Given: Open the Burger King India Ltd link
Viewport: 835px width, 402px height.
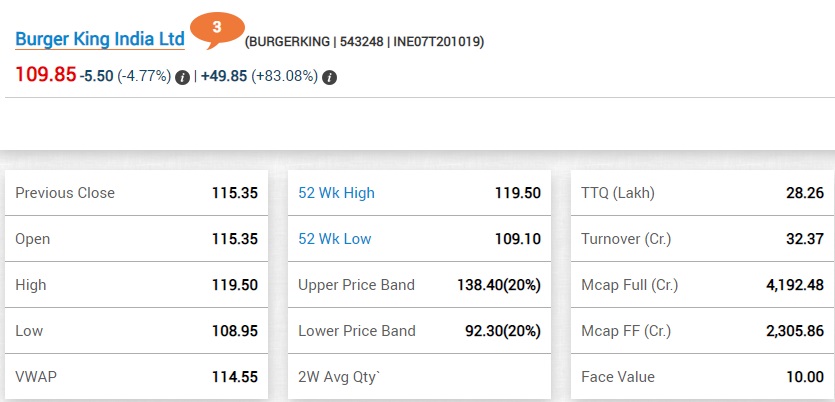Looking at the screenshot, I should [x=100, y=39].
